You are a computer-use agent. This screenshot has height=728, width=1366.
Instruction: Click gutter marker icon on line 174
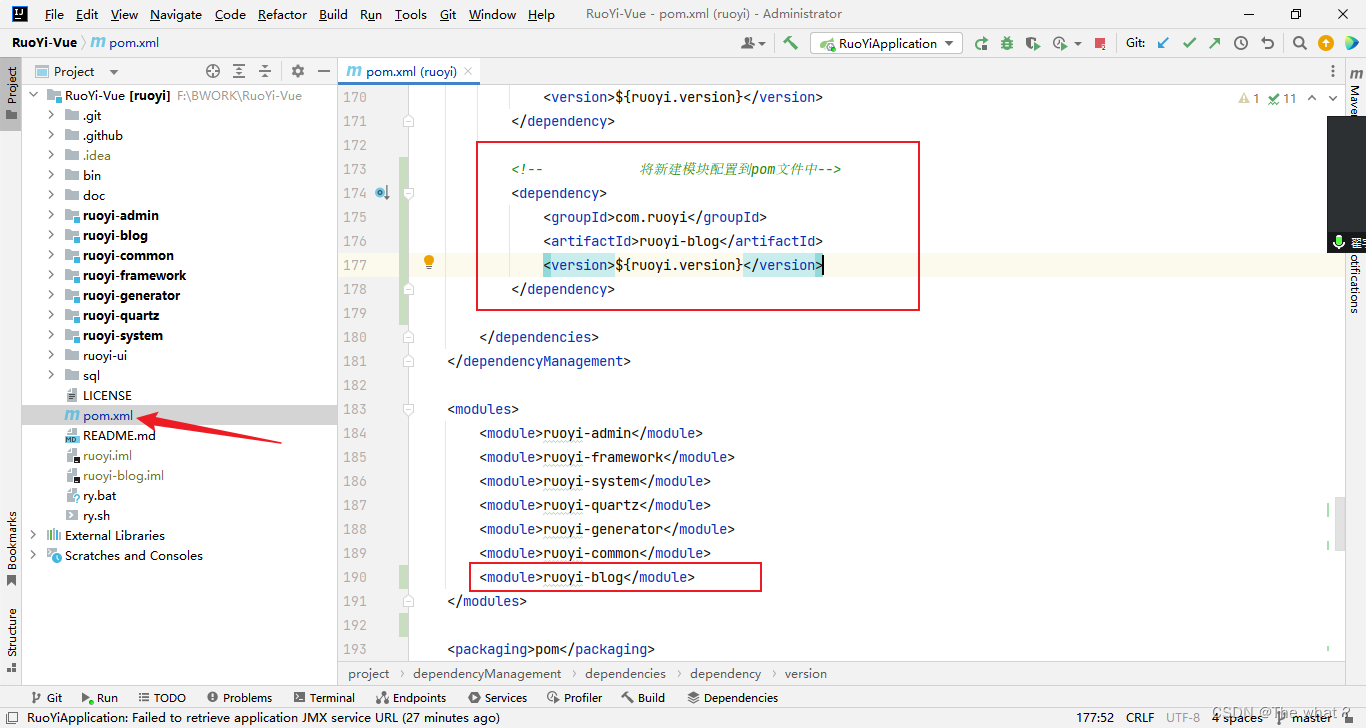click(x=381, y=192)
